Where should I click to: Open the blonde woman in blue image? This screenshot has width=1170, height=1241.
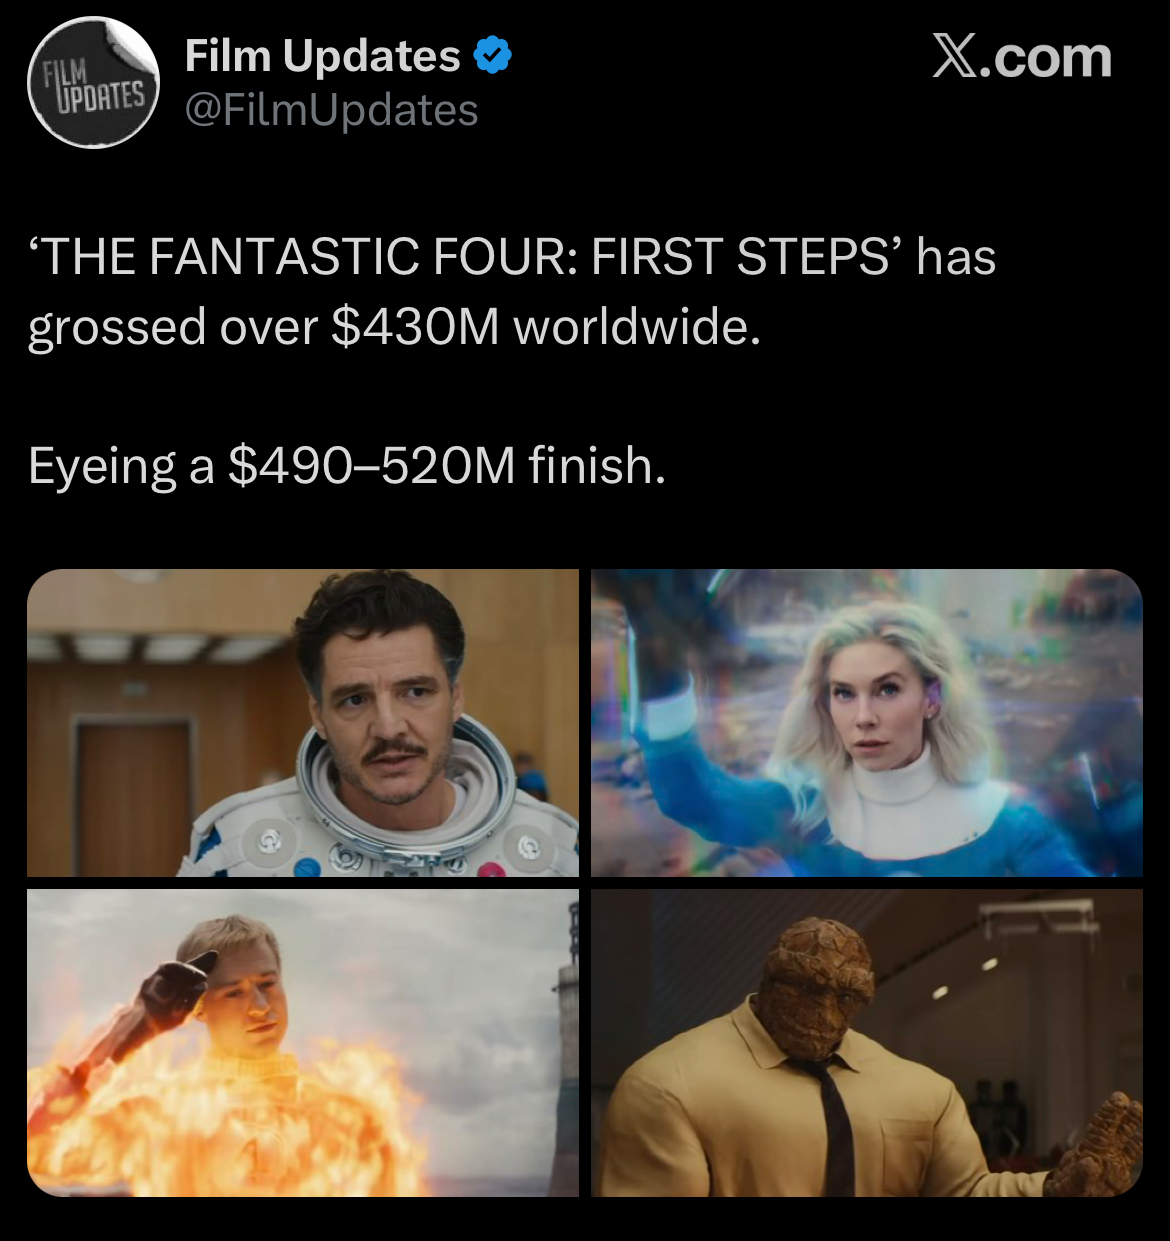pyautogui.click(x=867, y=723)
